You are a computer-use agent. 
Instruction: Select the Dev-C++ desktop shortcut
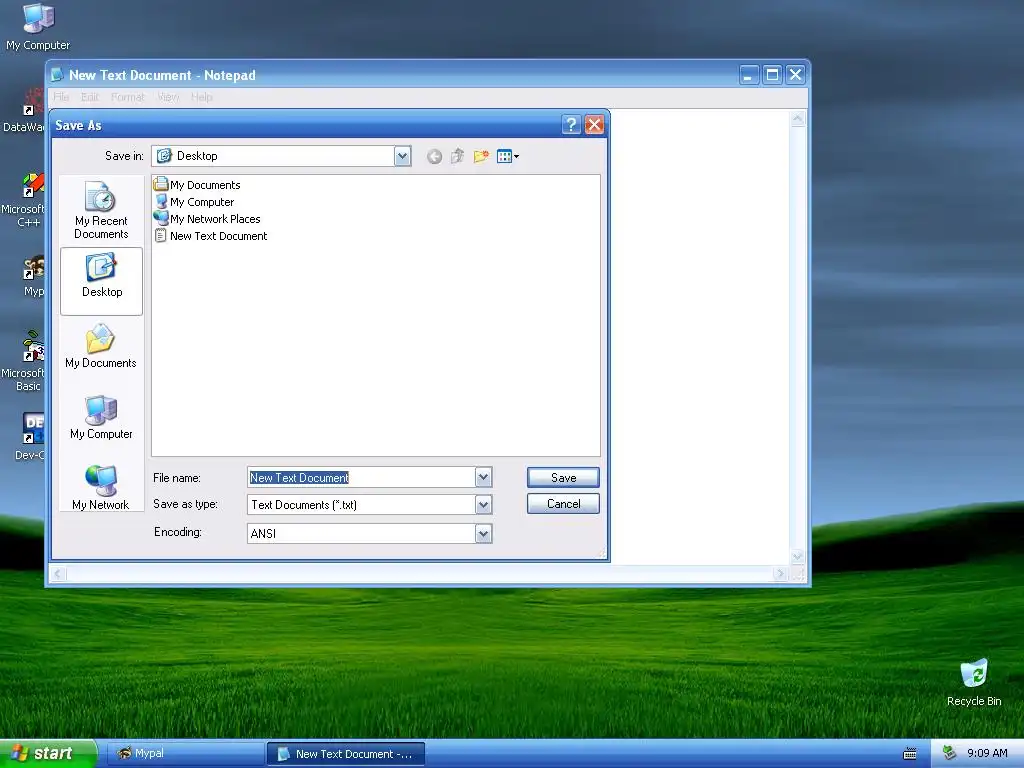[29, 436]
